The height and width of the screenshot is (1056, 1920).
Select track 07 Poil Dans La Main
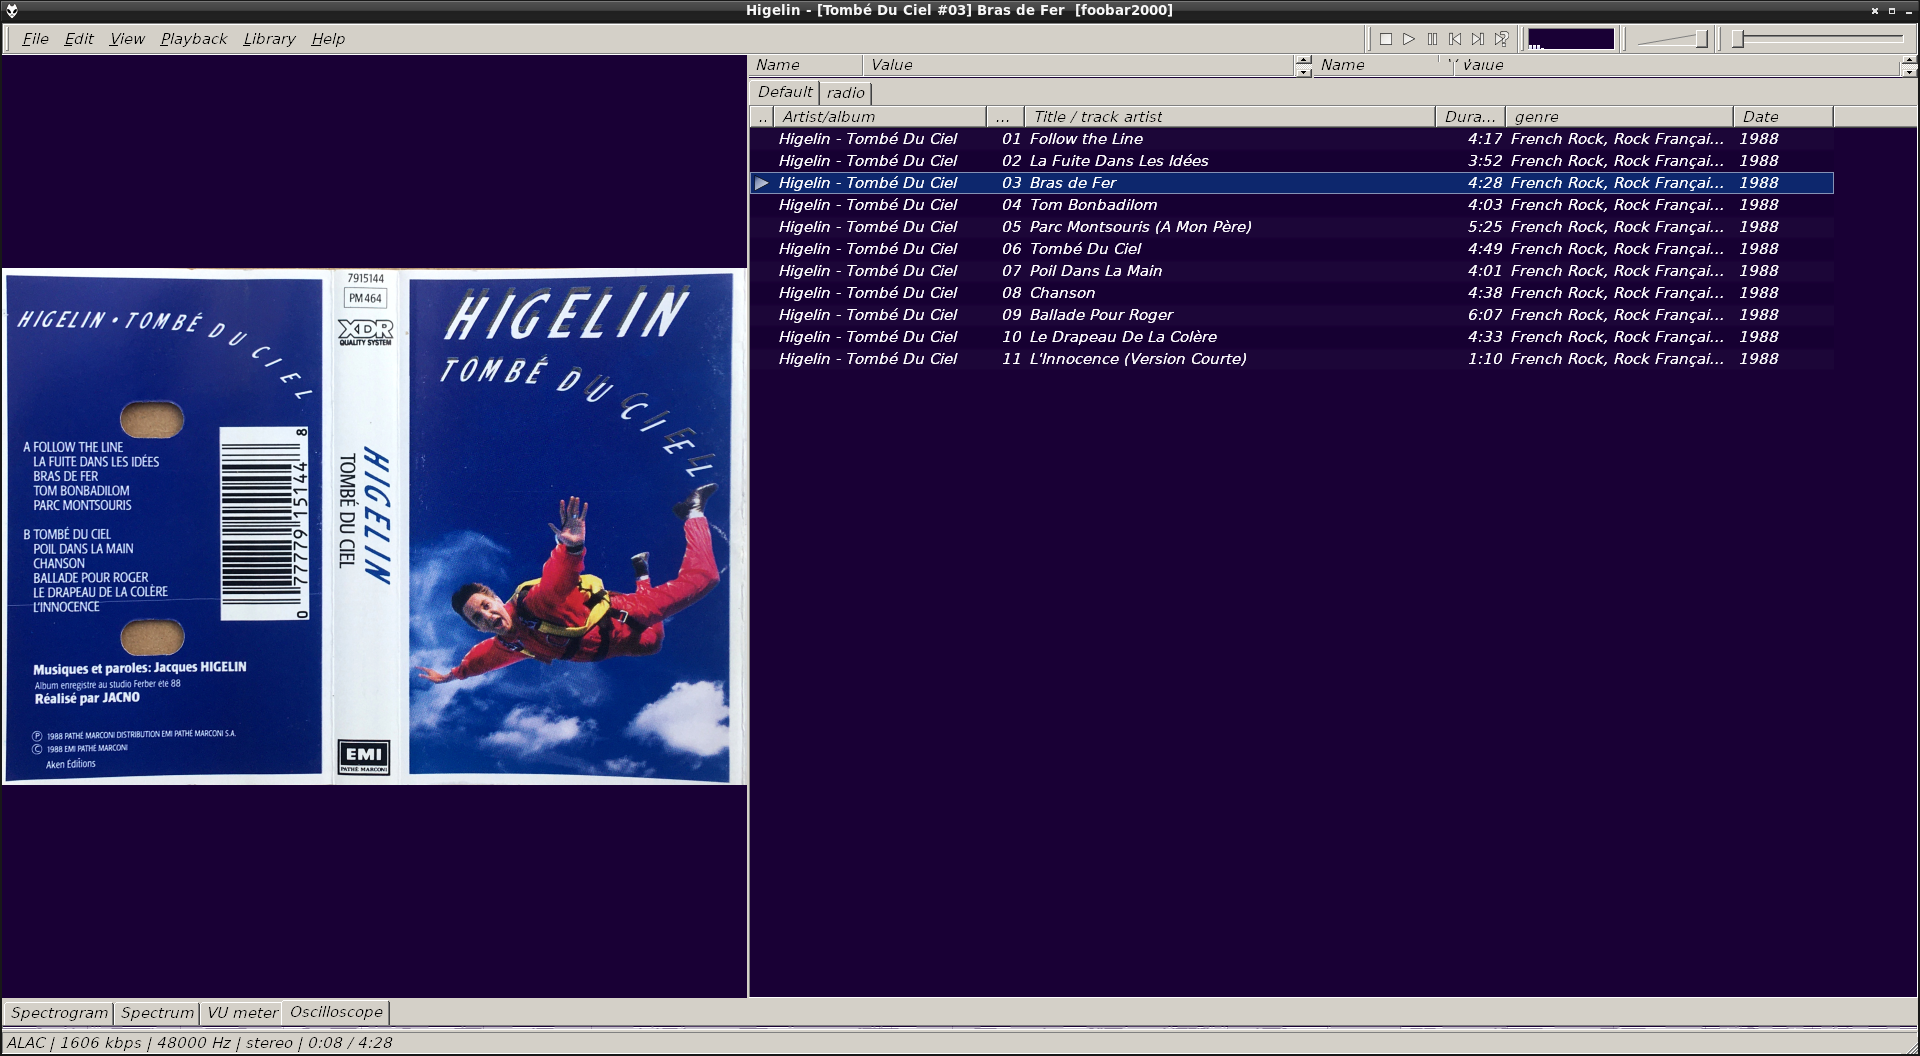pyautogui.click(x=1291, y=271)
